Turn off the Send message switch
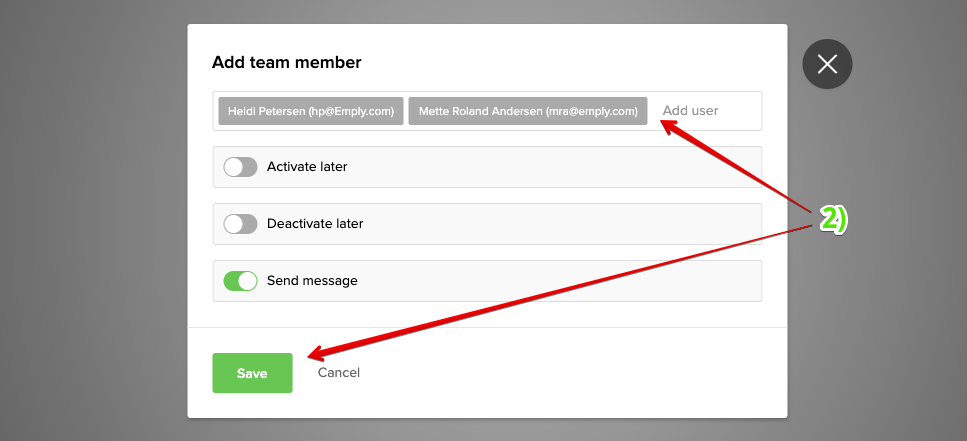967x441 pixels. tap(240, 281)
